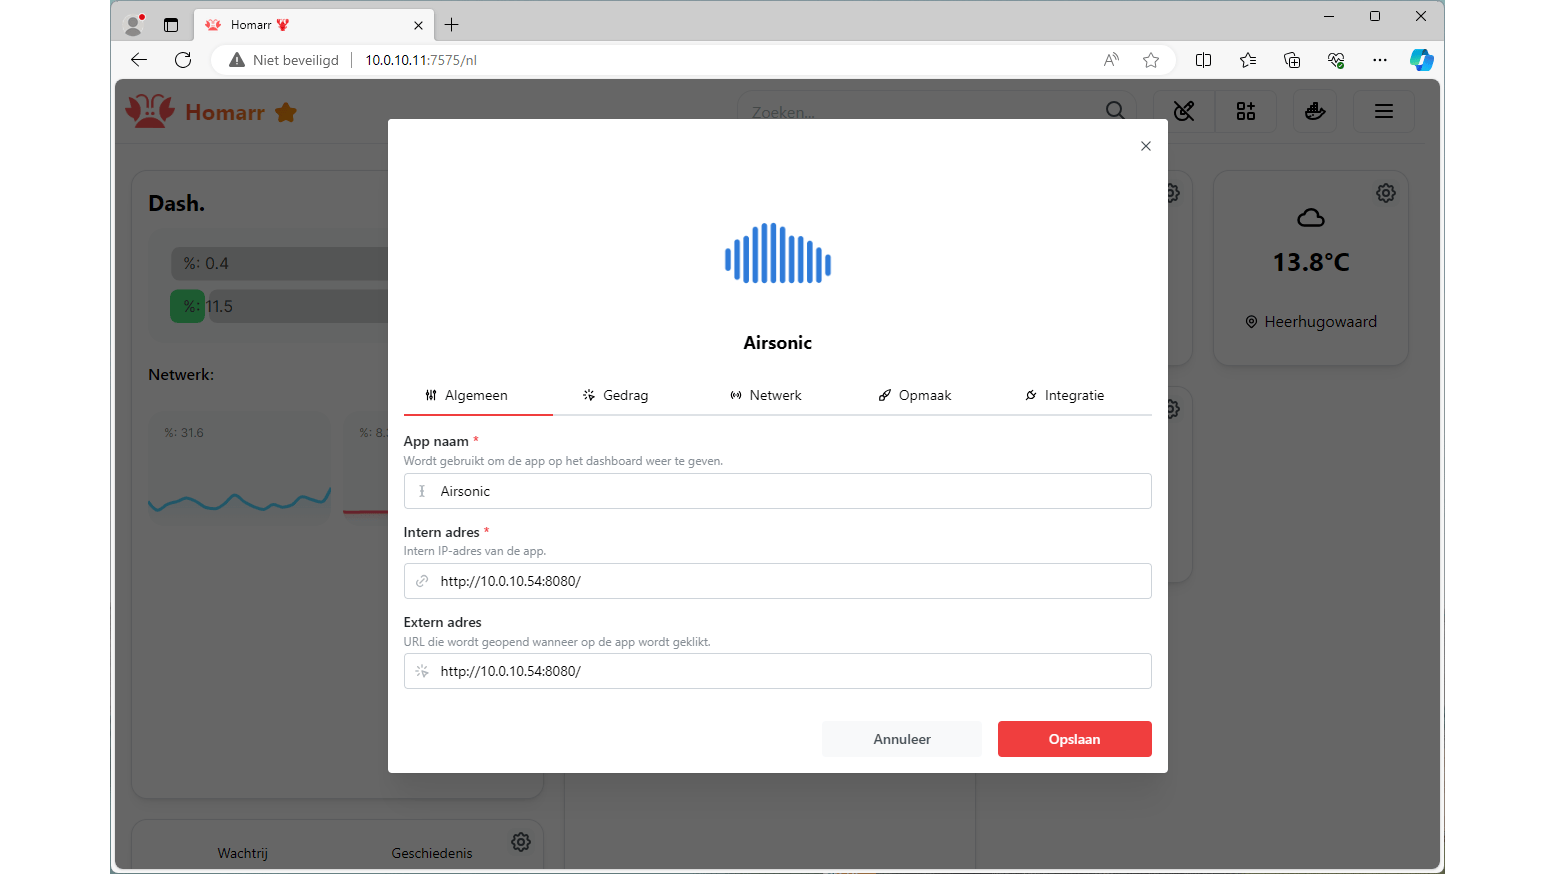The width and height of the screenshot is (1554, 874).
Task: Click the Niet beveiligd security warning
Action: click(285, 60)
